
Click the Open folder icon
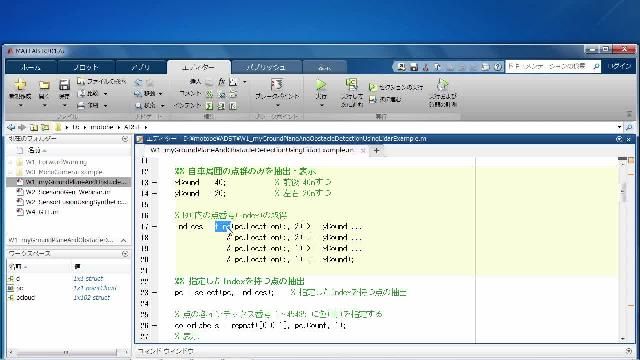coord(44,85)
